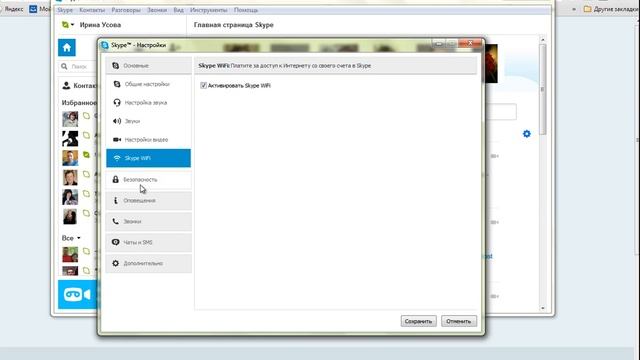Click the voicemail video icon at bottom left
Viewport: 640px width, 360px height.
(x=78, y=294)
